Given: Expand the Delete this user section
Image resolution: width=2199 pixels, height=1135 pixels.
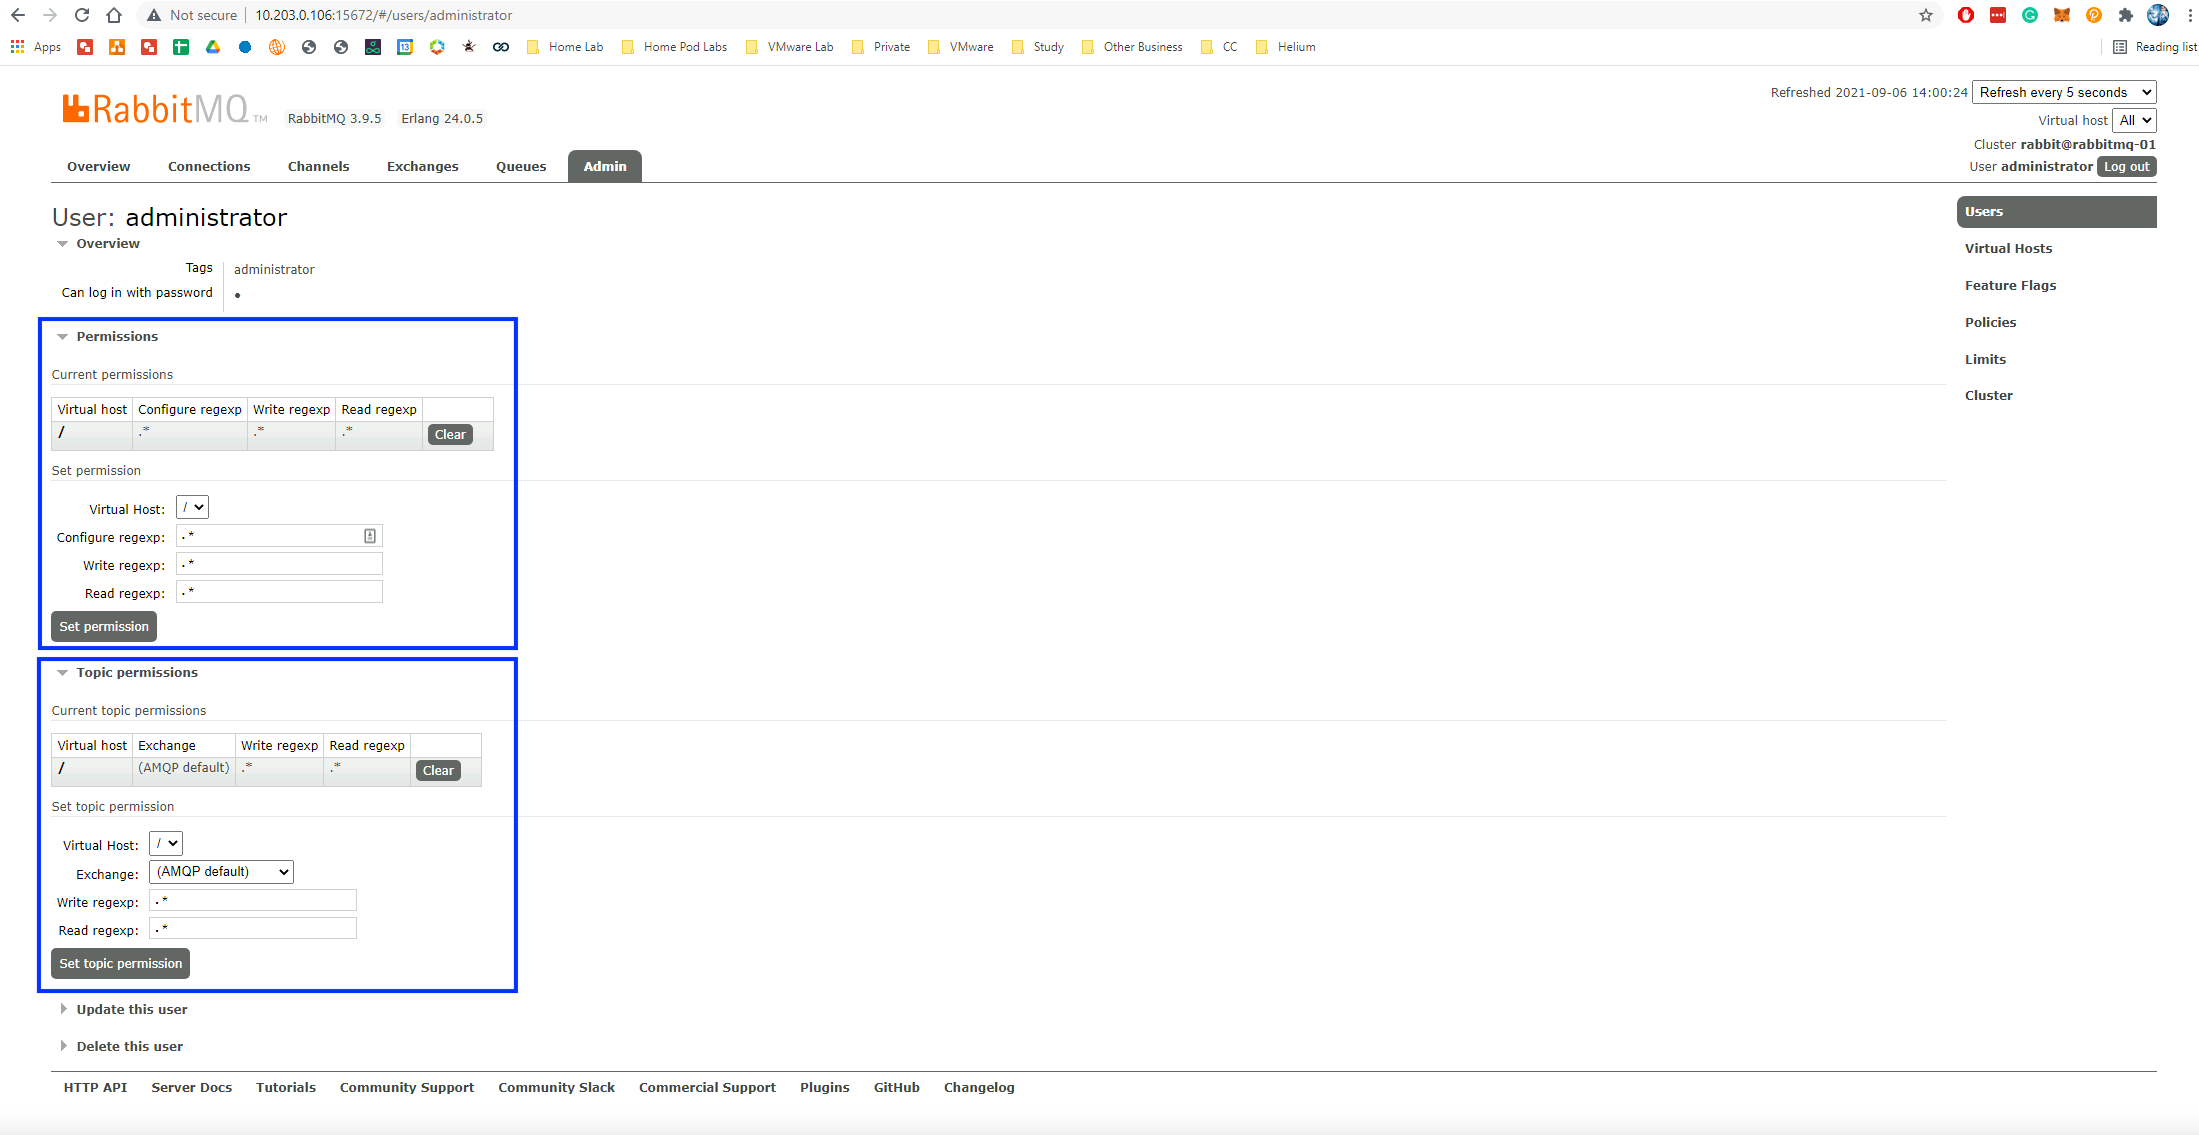Looking at the screenshot, I should (129, 1047).
